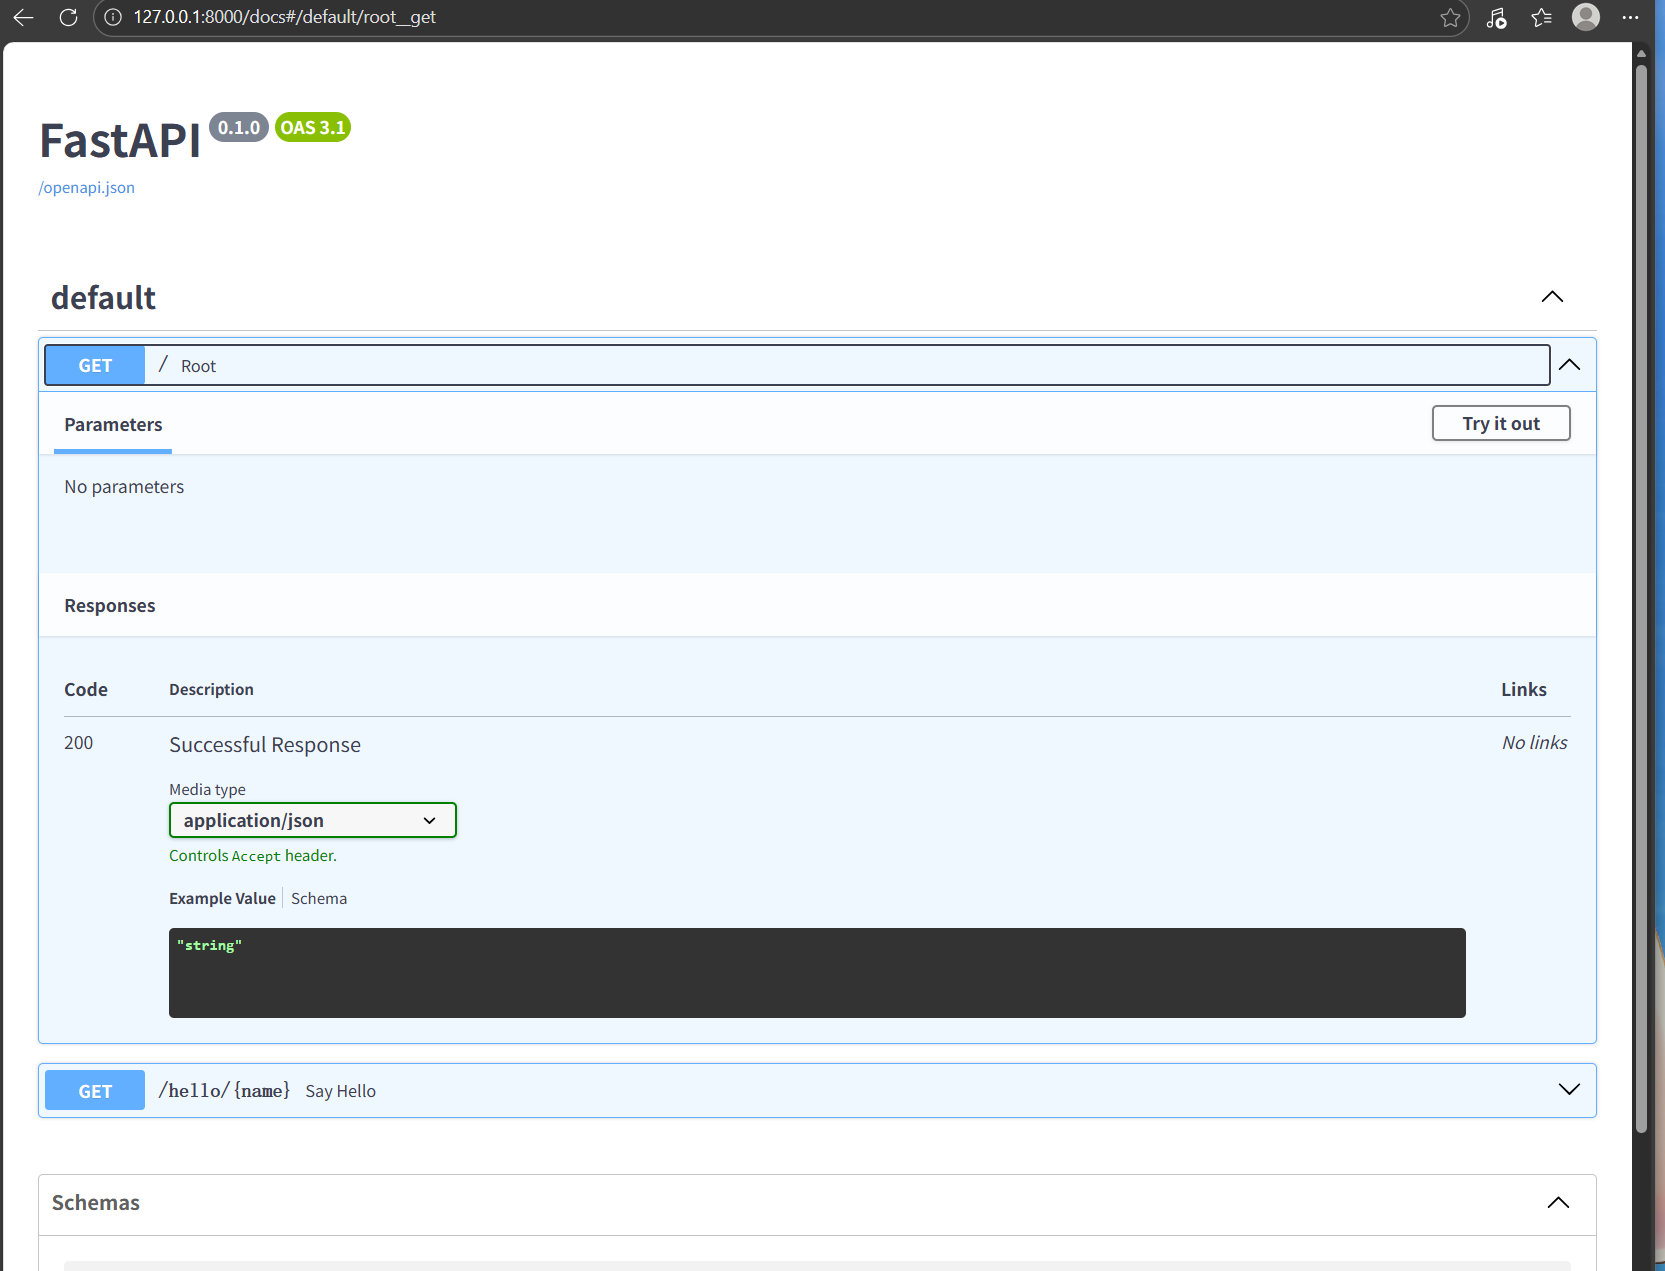Viewport: 1665px width, 1271px height.
Task: Click the "Controls Accept header." note
Action: (x=253, y=856)
